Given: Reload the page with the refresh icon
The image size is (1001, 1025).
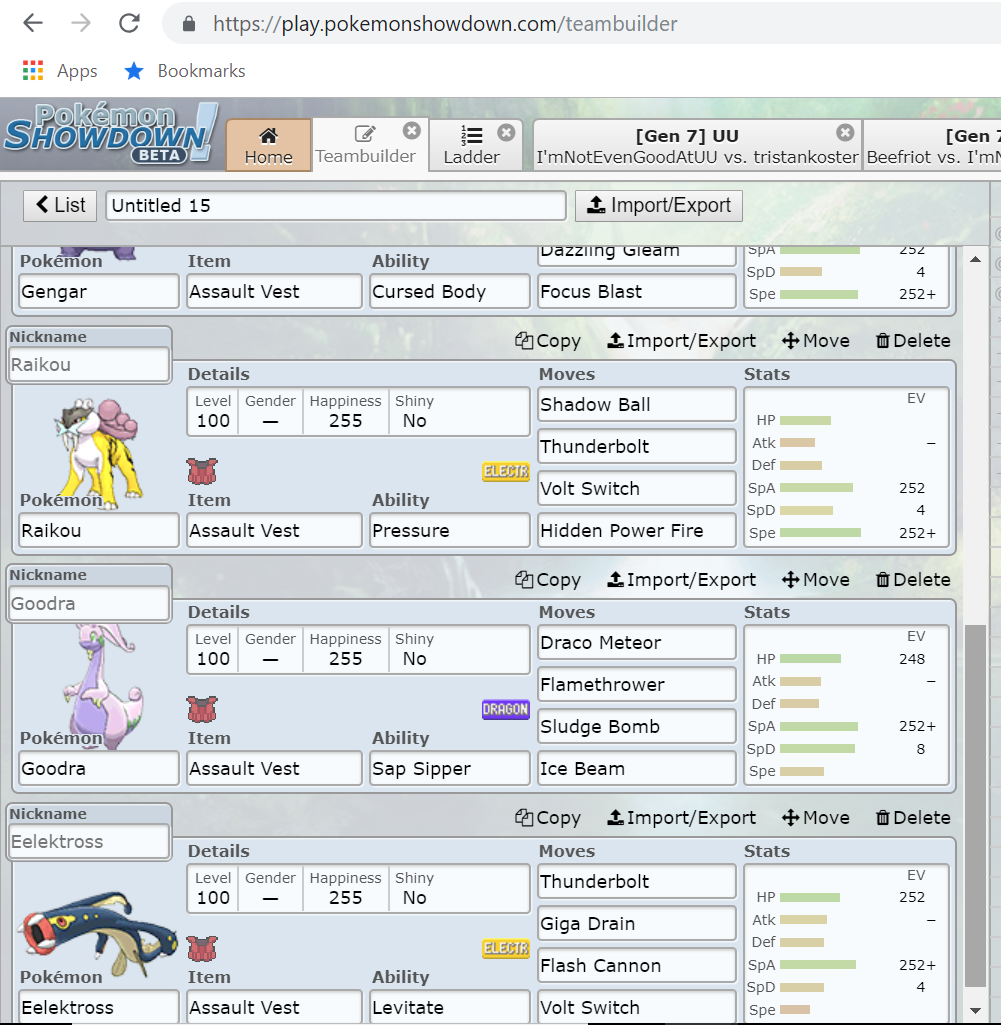Looking at the screenshot, I should coord(129,24).
